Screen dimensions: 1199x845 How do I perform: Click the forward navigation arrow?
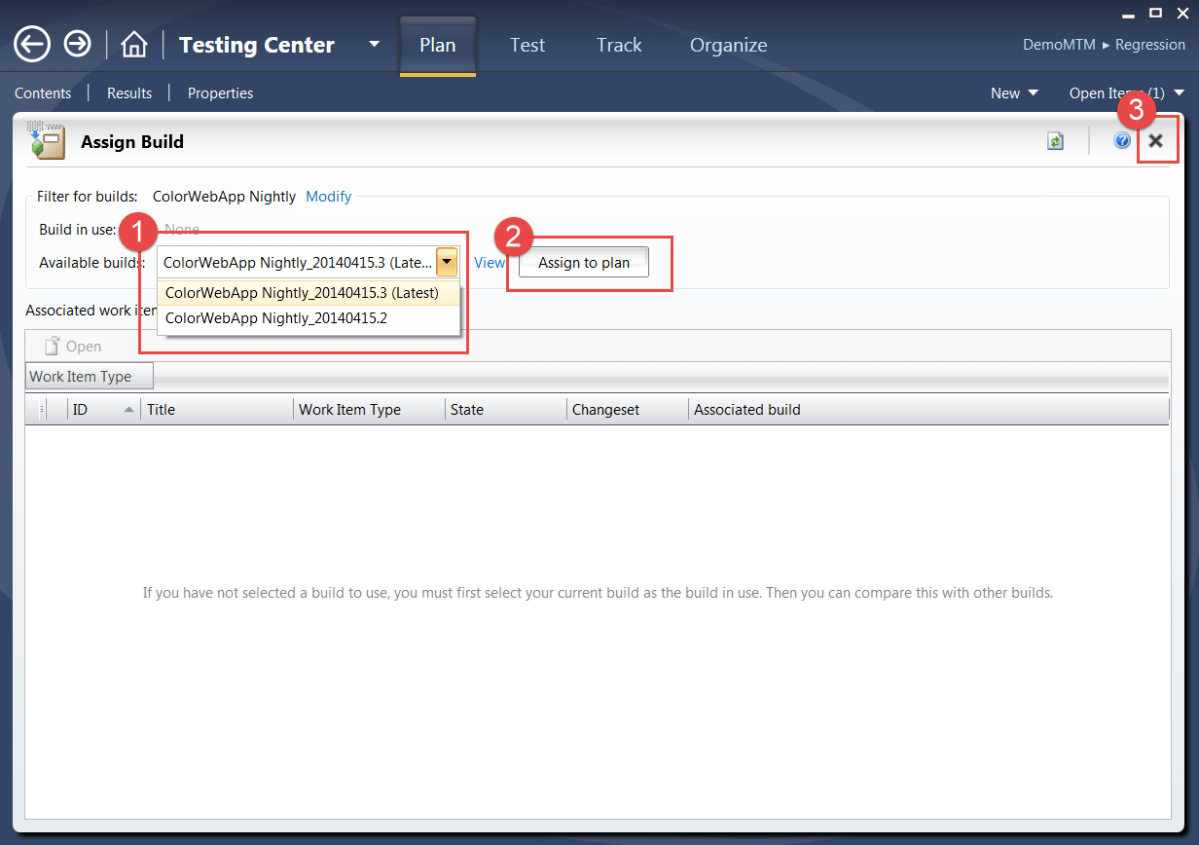(77, 44)
